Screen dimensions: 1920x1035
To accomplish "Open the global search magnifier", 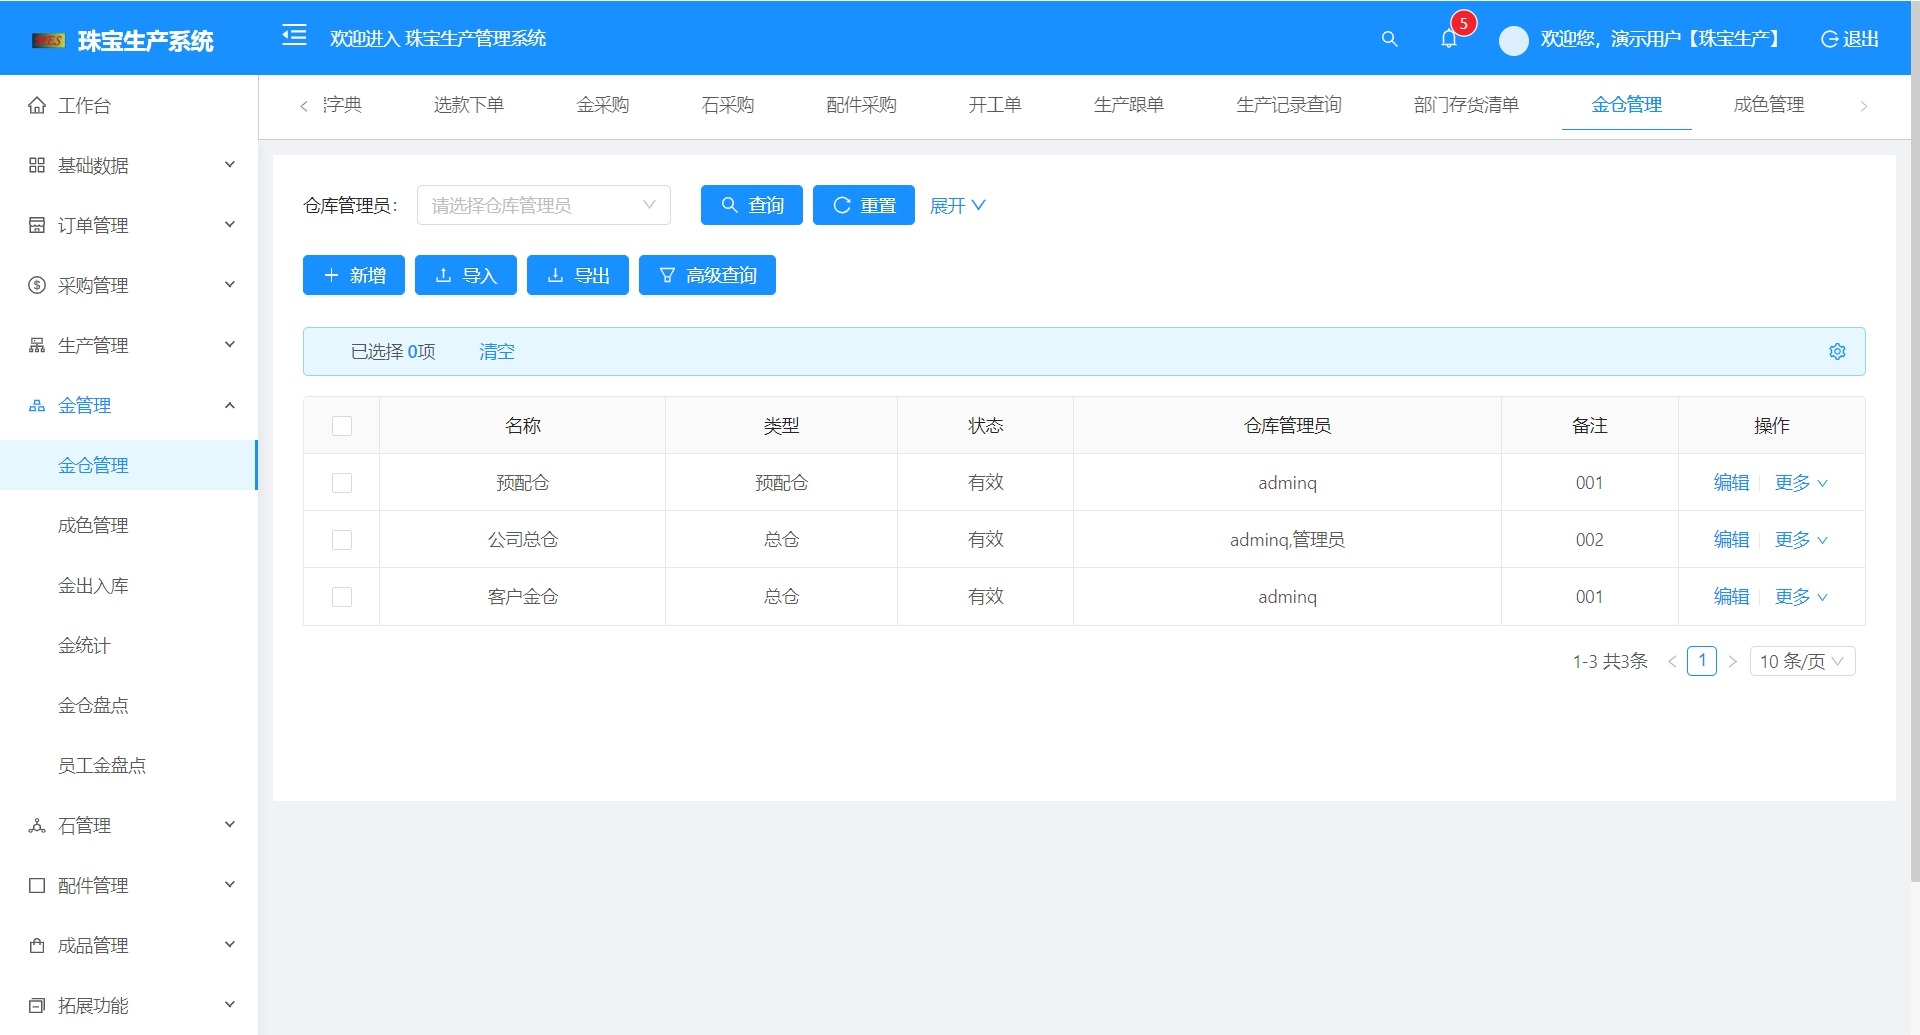I will click(1389, 39).
